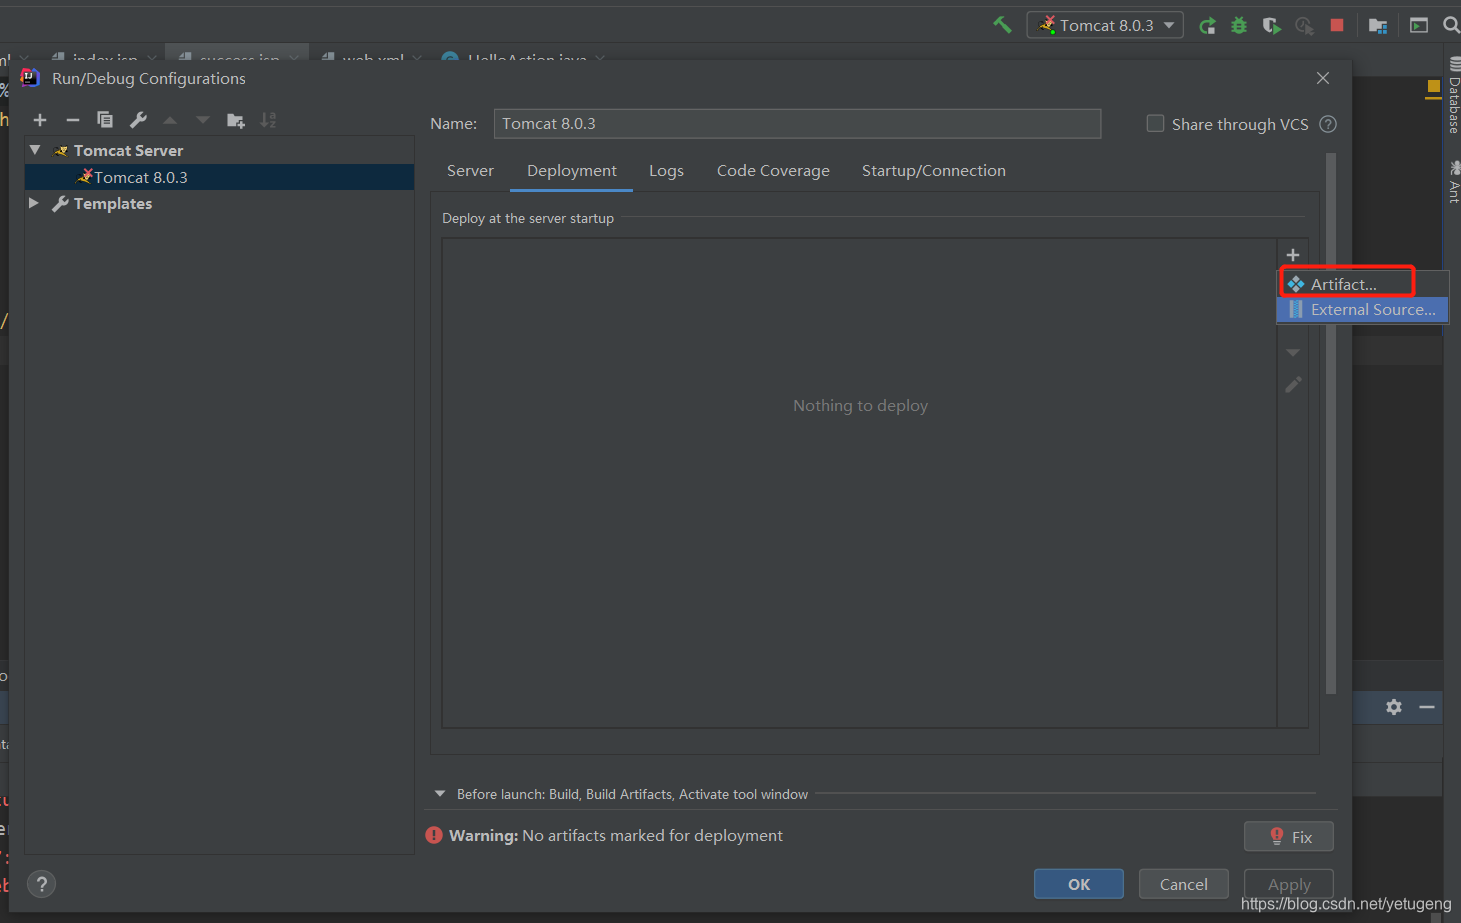Start debugging with the bug icon

click(x=1239, y=26)
